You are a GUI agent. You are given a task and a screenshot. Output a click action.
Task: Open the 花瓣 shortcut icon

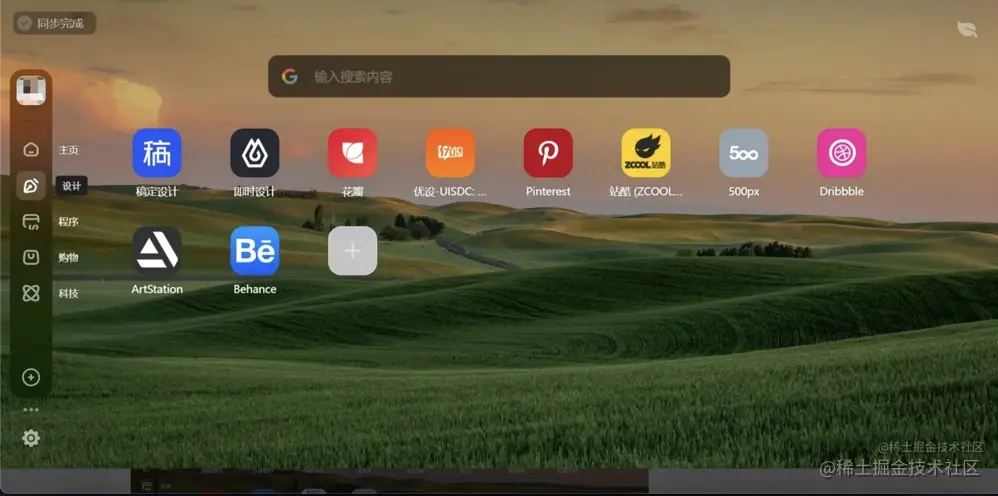point(353,153)
